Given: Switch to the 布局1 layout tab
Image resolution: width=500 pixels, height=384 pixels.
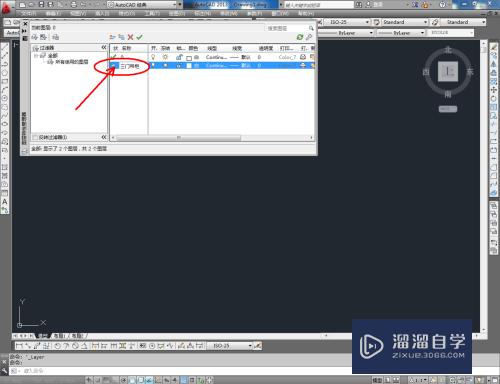Looking at the screenshot, I should [59, 336].
